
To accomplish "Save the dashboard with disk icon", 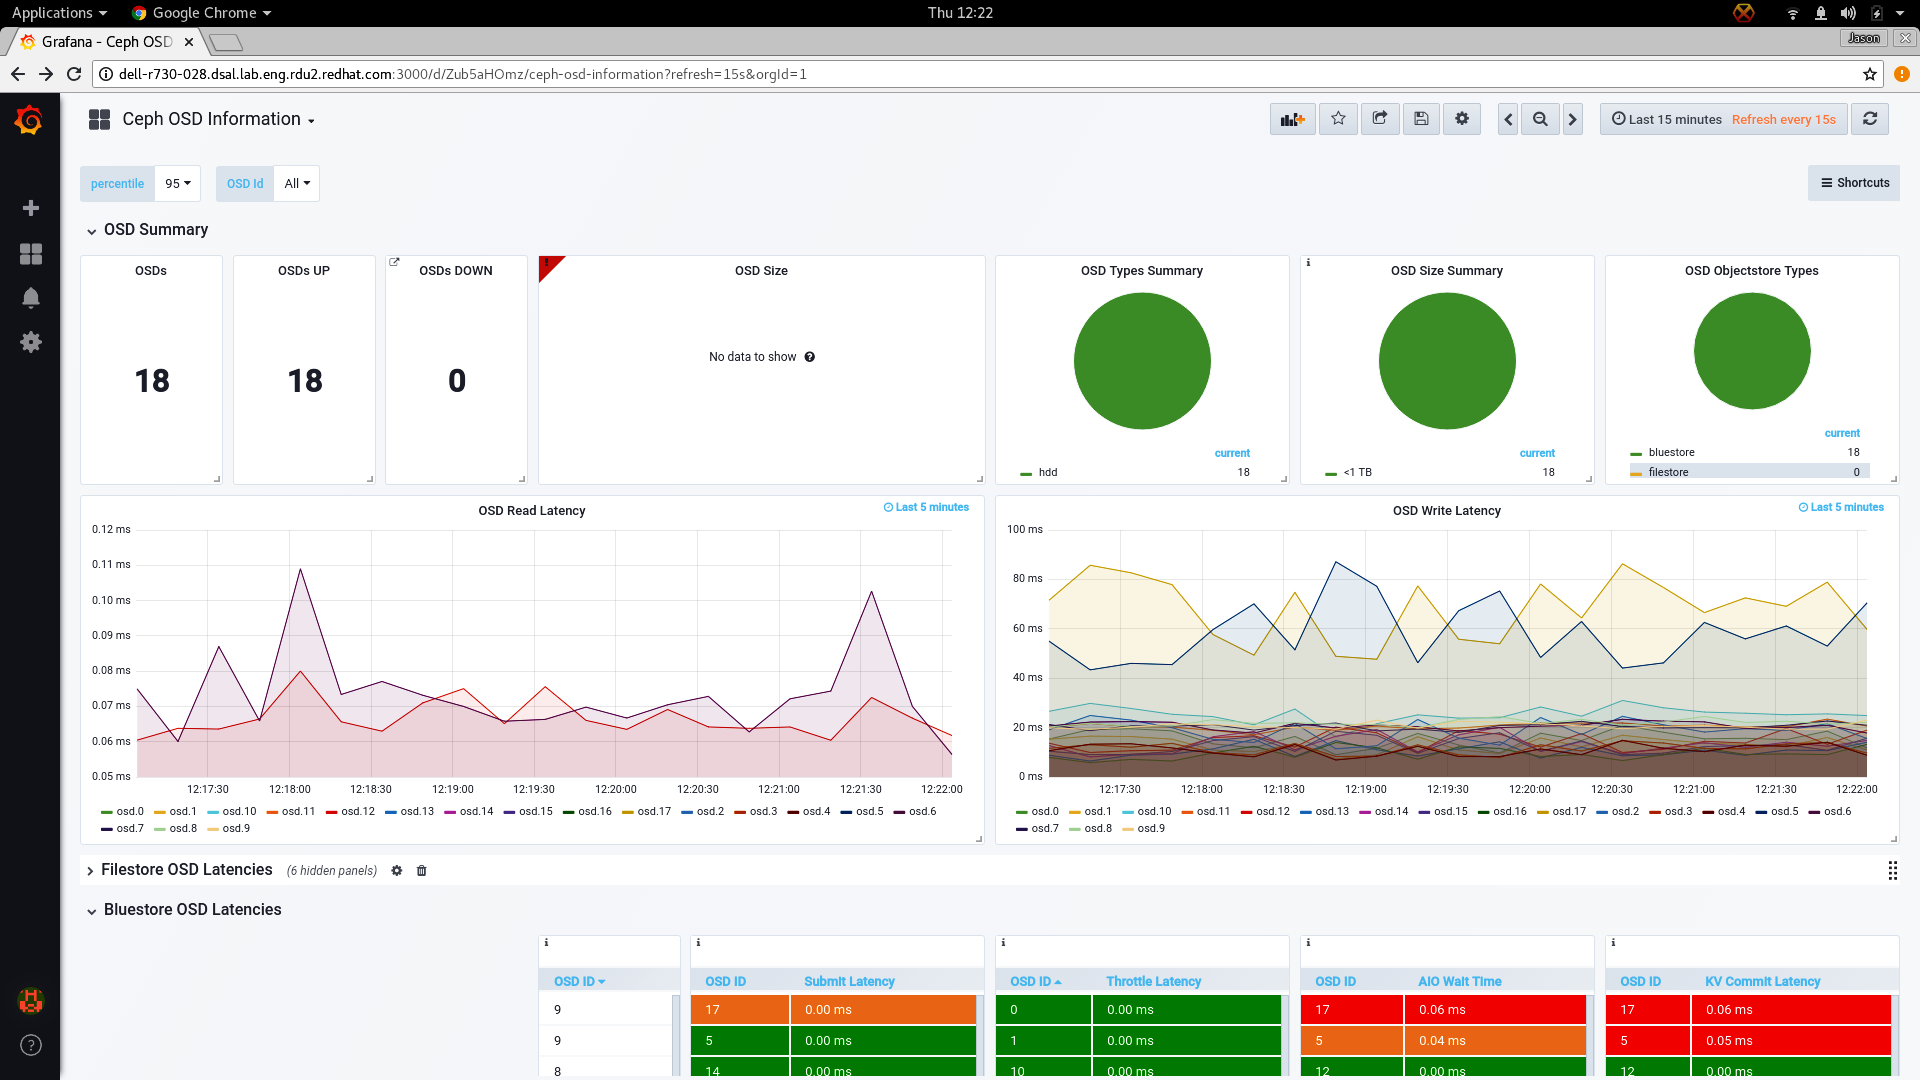I will point(1421,119).
